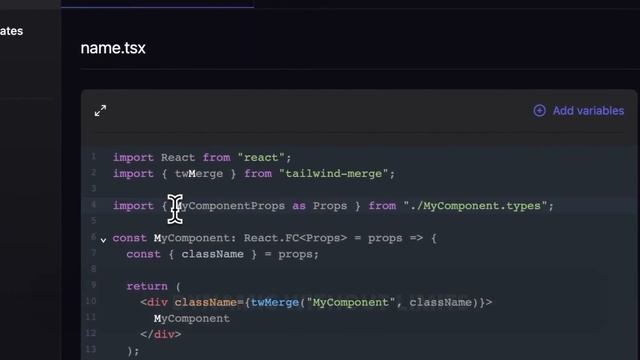Image resolution: width=640 pixels, height=360 pixels.
Task: Click the twMerge import name on line 2
Action: point(199,174)
